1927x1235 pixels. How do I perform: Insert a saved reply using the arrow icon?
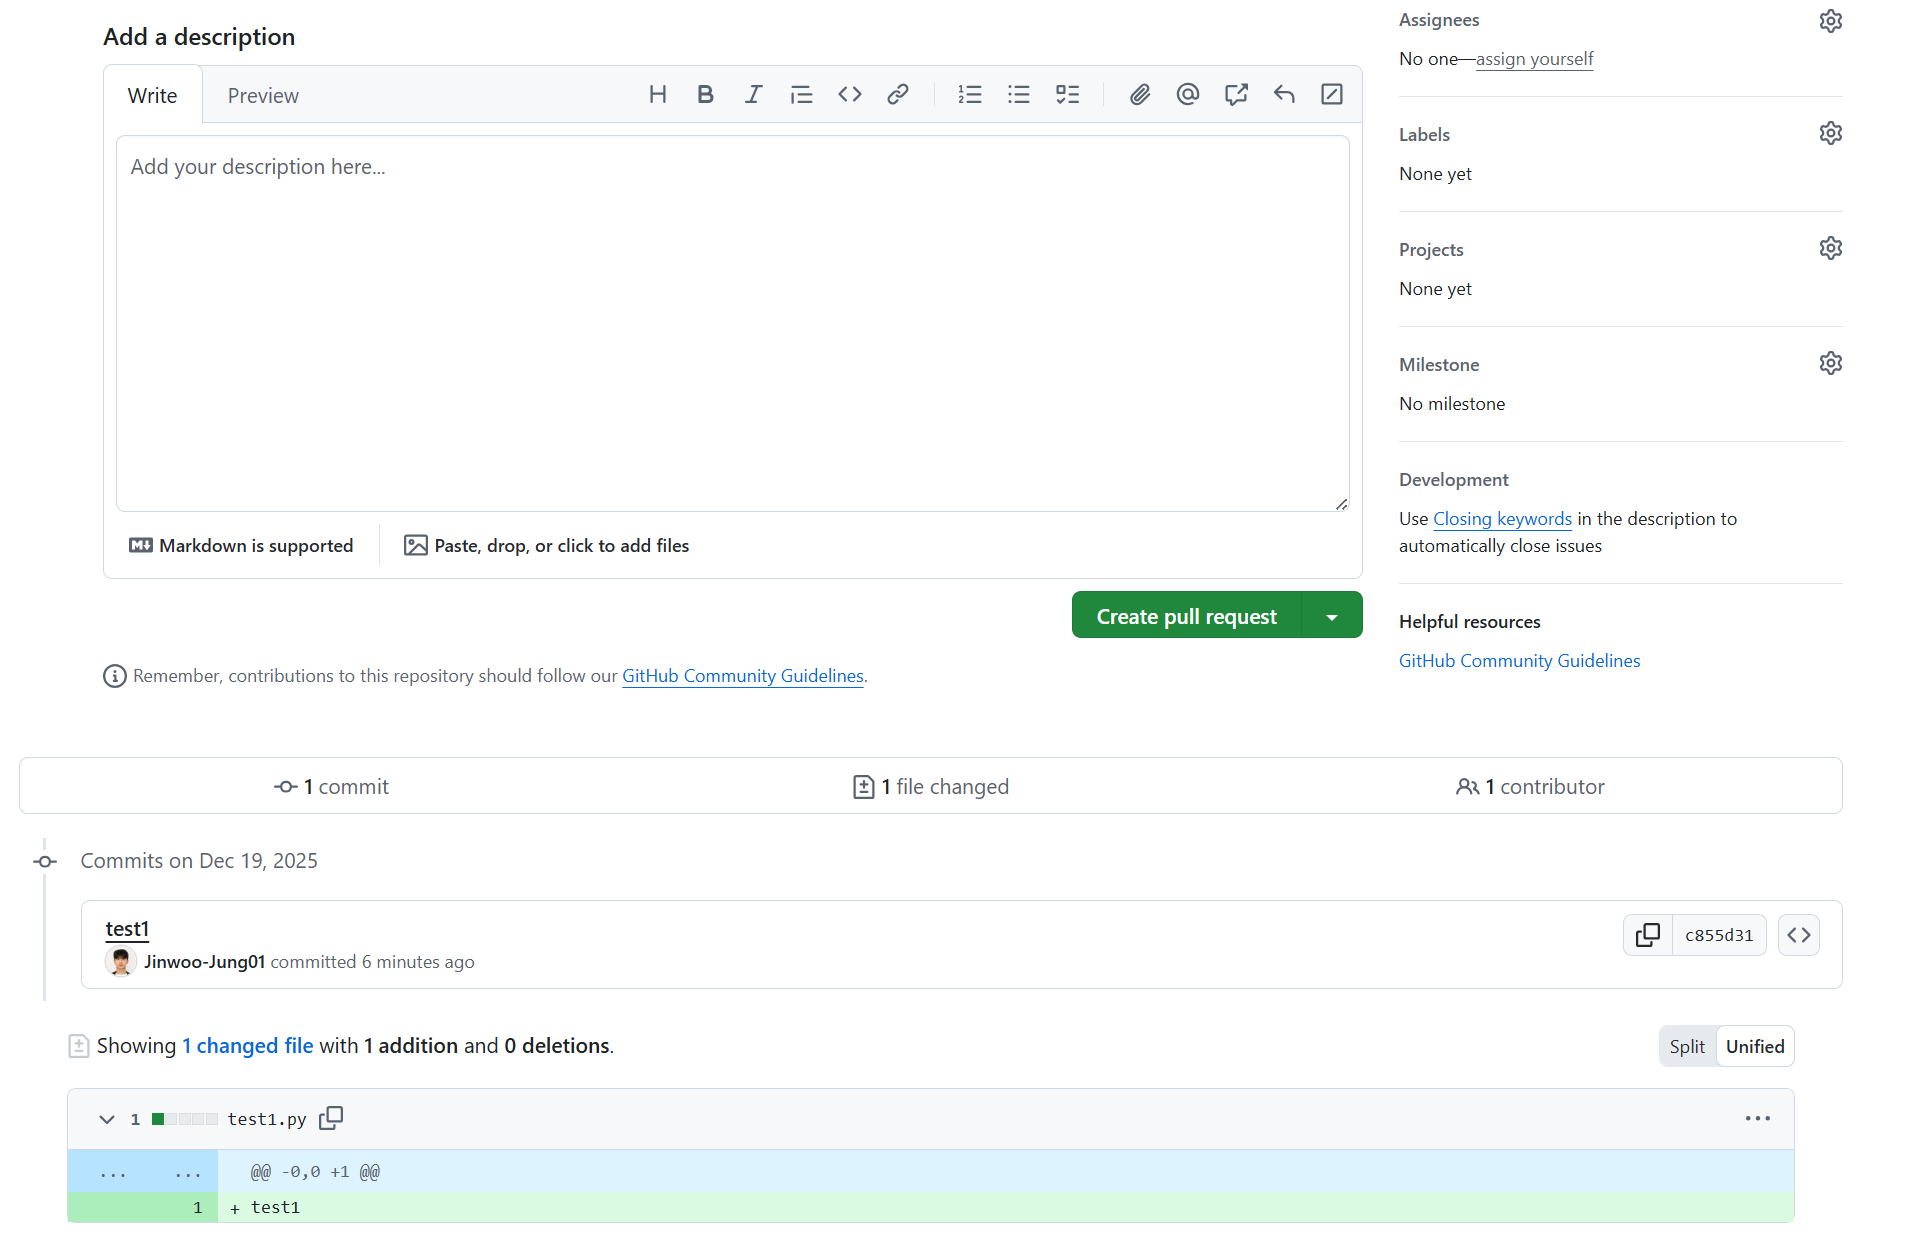pos(1284,95)
